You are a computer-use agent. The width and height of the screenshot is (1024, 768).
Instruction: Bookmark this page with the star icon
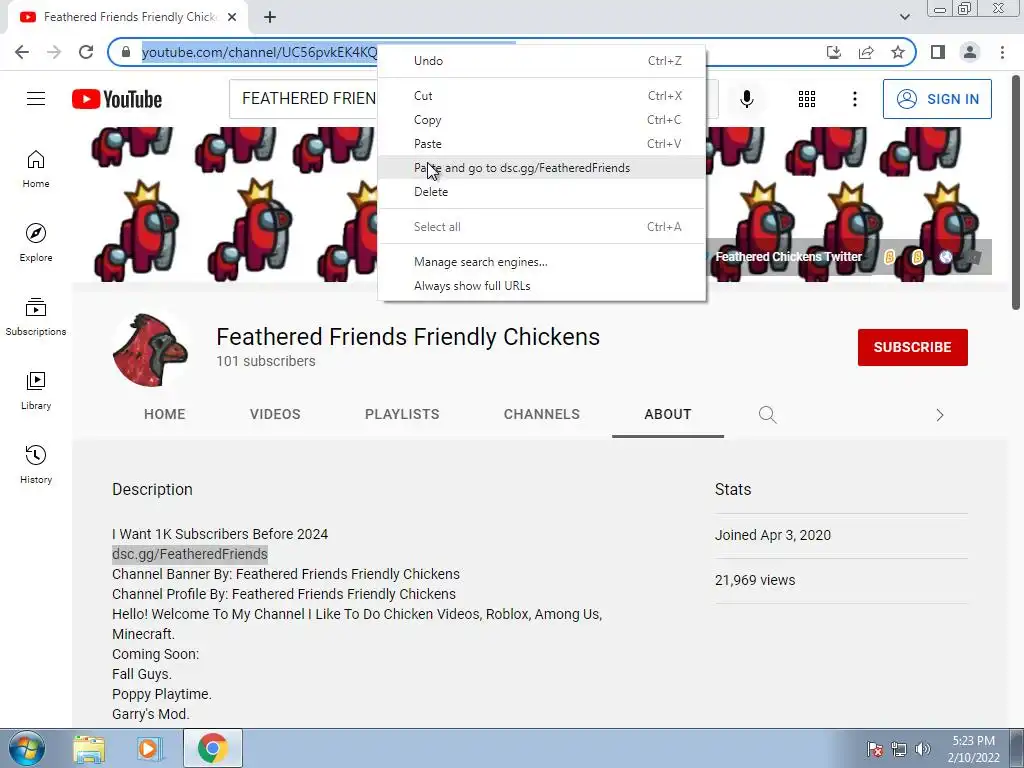pyautogui.click(x=898, y=52)
